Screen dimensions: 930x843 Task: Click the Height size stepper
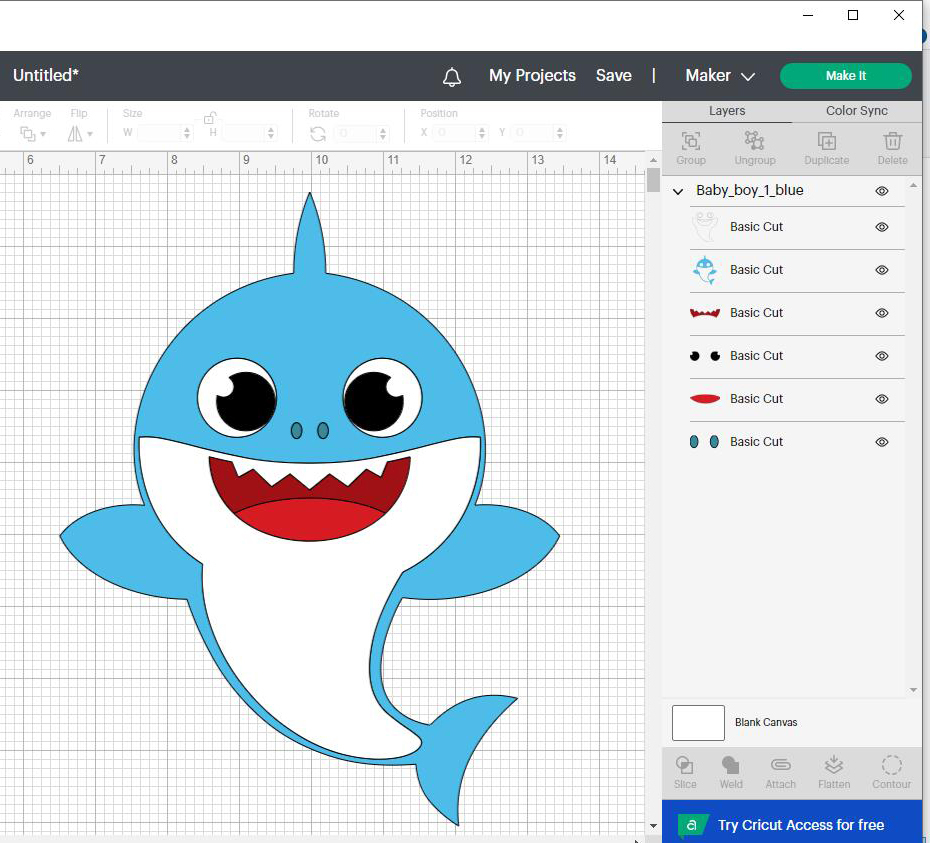point(271,133)
